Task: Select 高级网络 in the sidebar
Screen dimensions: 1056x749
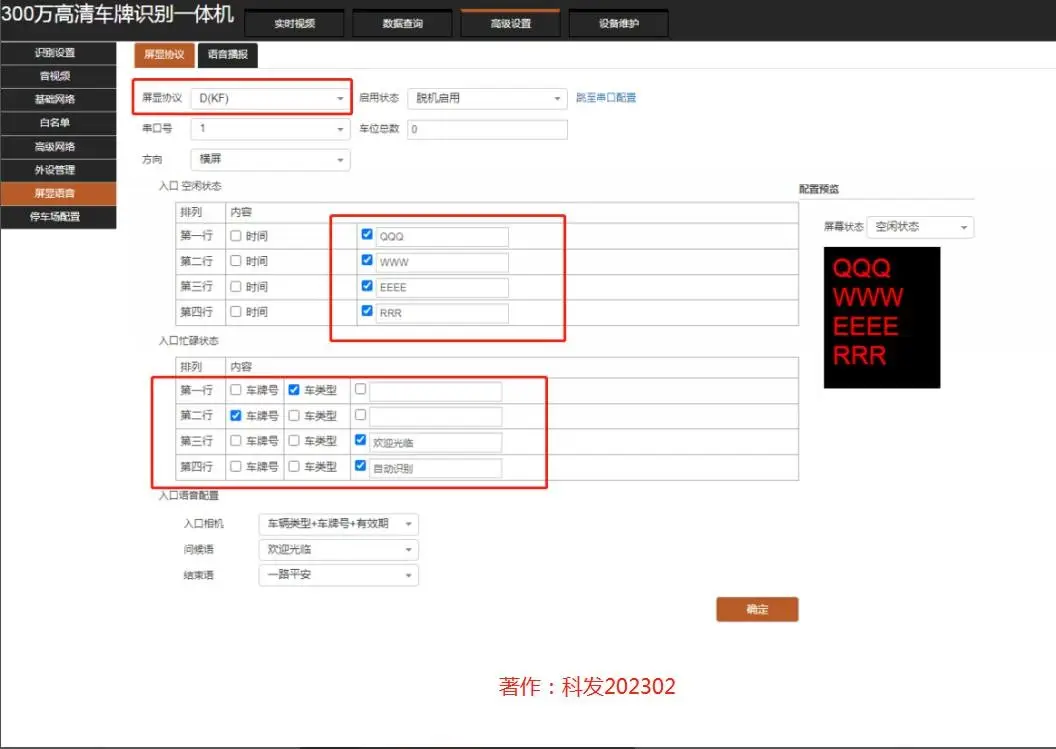Action: [x=56, y=147]
